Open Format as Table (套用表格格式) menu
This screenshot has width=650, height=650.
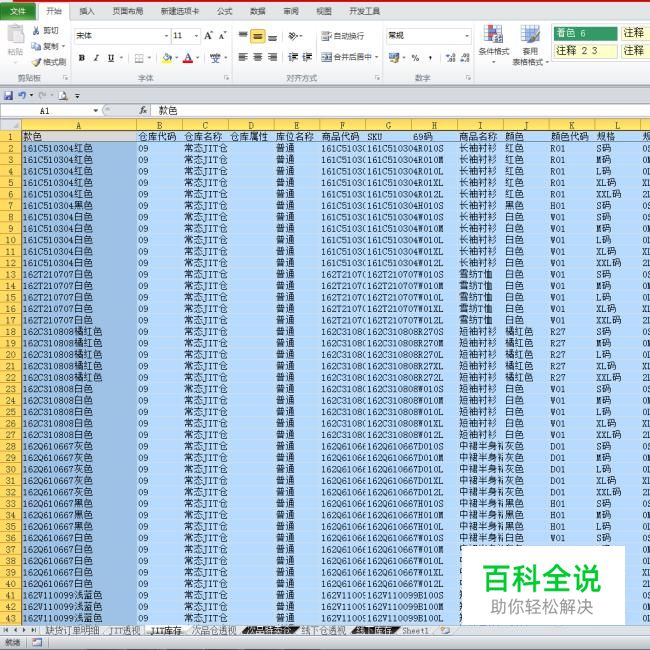pyautogui.click(x=530, y=45)
